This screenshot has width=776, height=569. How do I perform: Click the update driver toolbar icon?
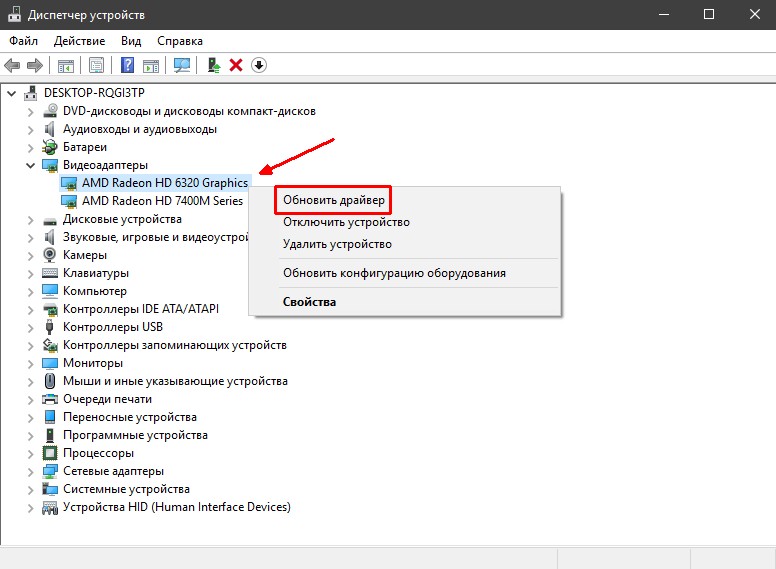click(x=214, y=65)
